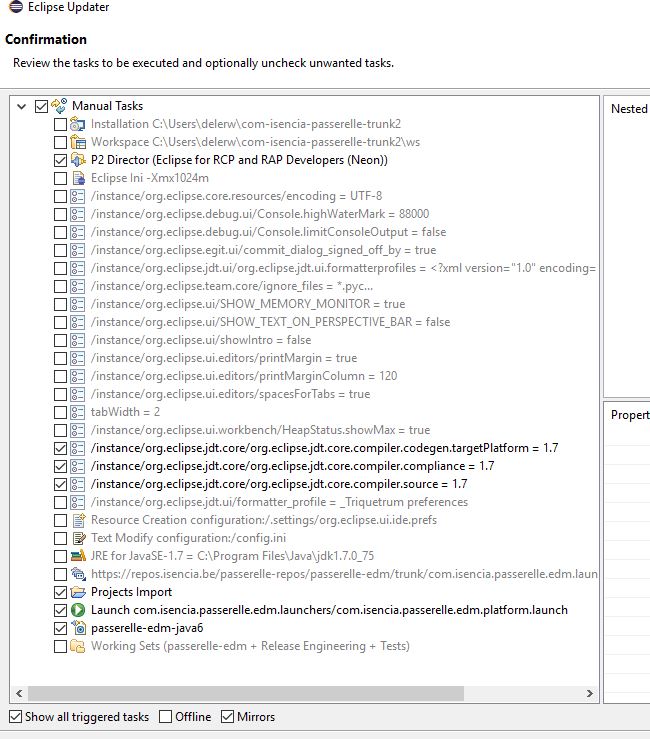Click the Properties panel header

630,415
